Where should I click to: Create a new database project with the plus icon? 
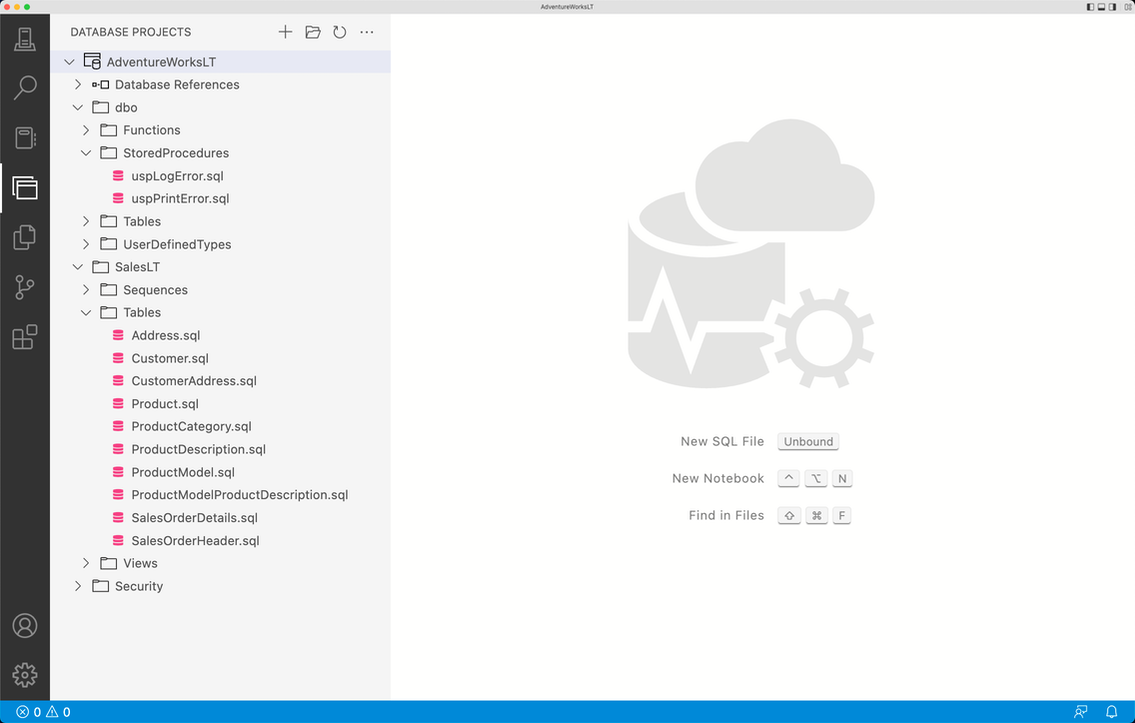(x=285, y=31)
